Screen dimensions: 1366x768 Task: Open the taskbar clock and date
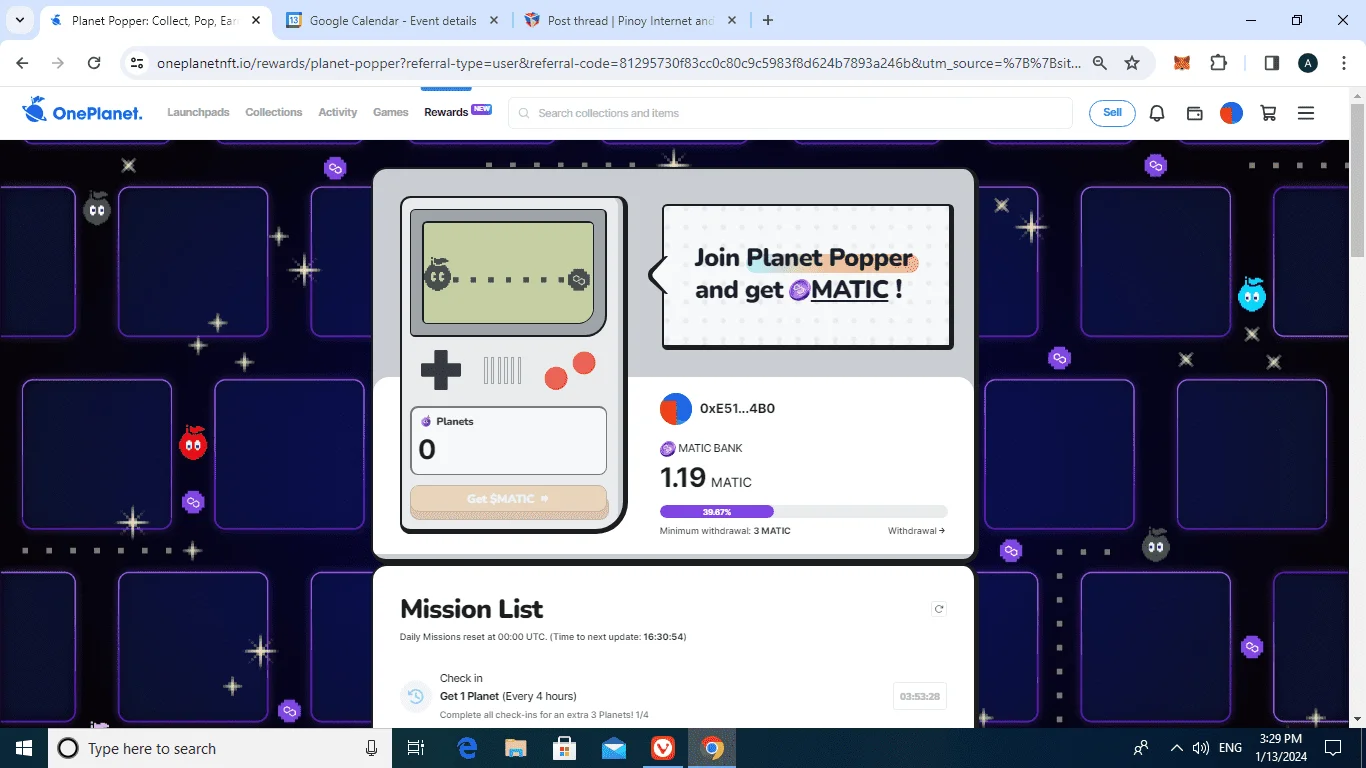point(1283,748)
